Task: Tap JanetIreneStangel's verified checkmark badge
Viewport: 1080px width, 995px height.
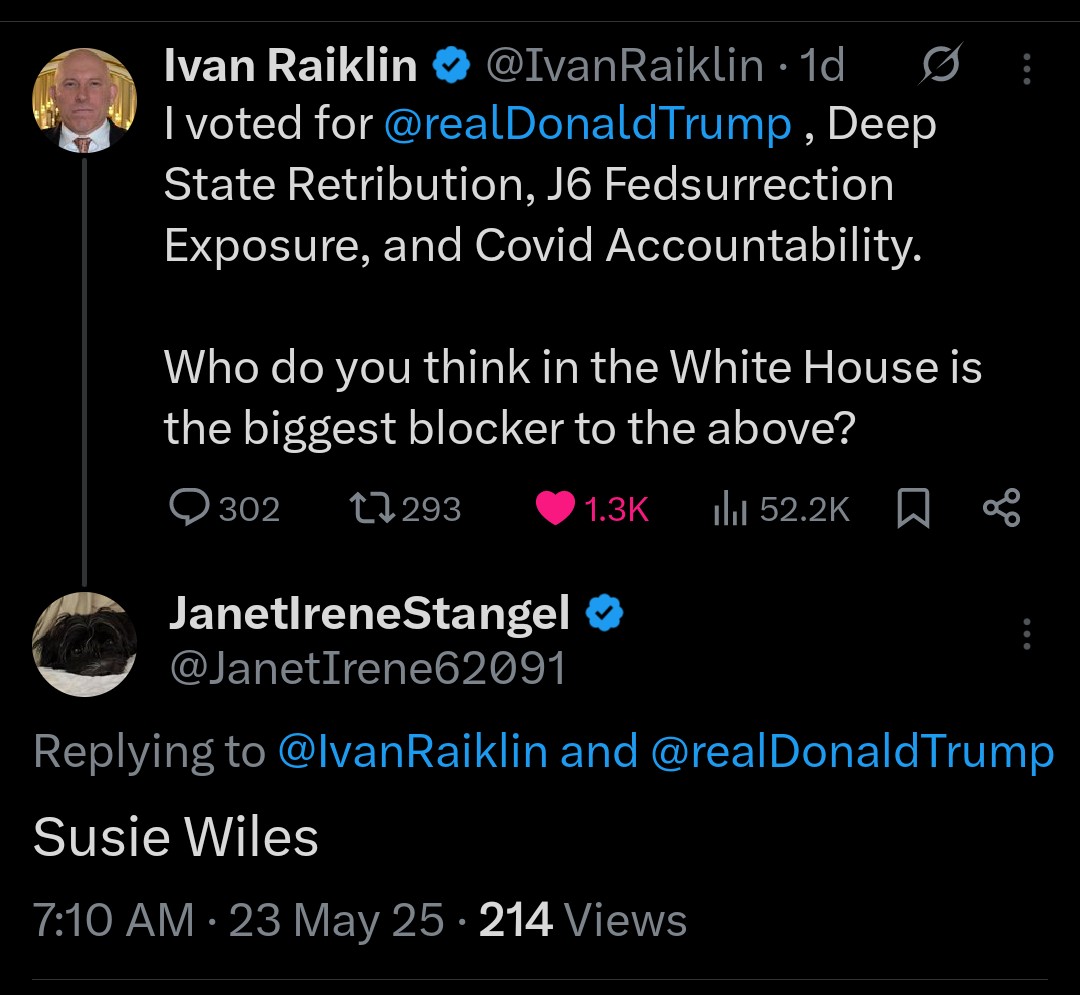Action: coord(604,613)
